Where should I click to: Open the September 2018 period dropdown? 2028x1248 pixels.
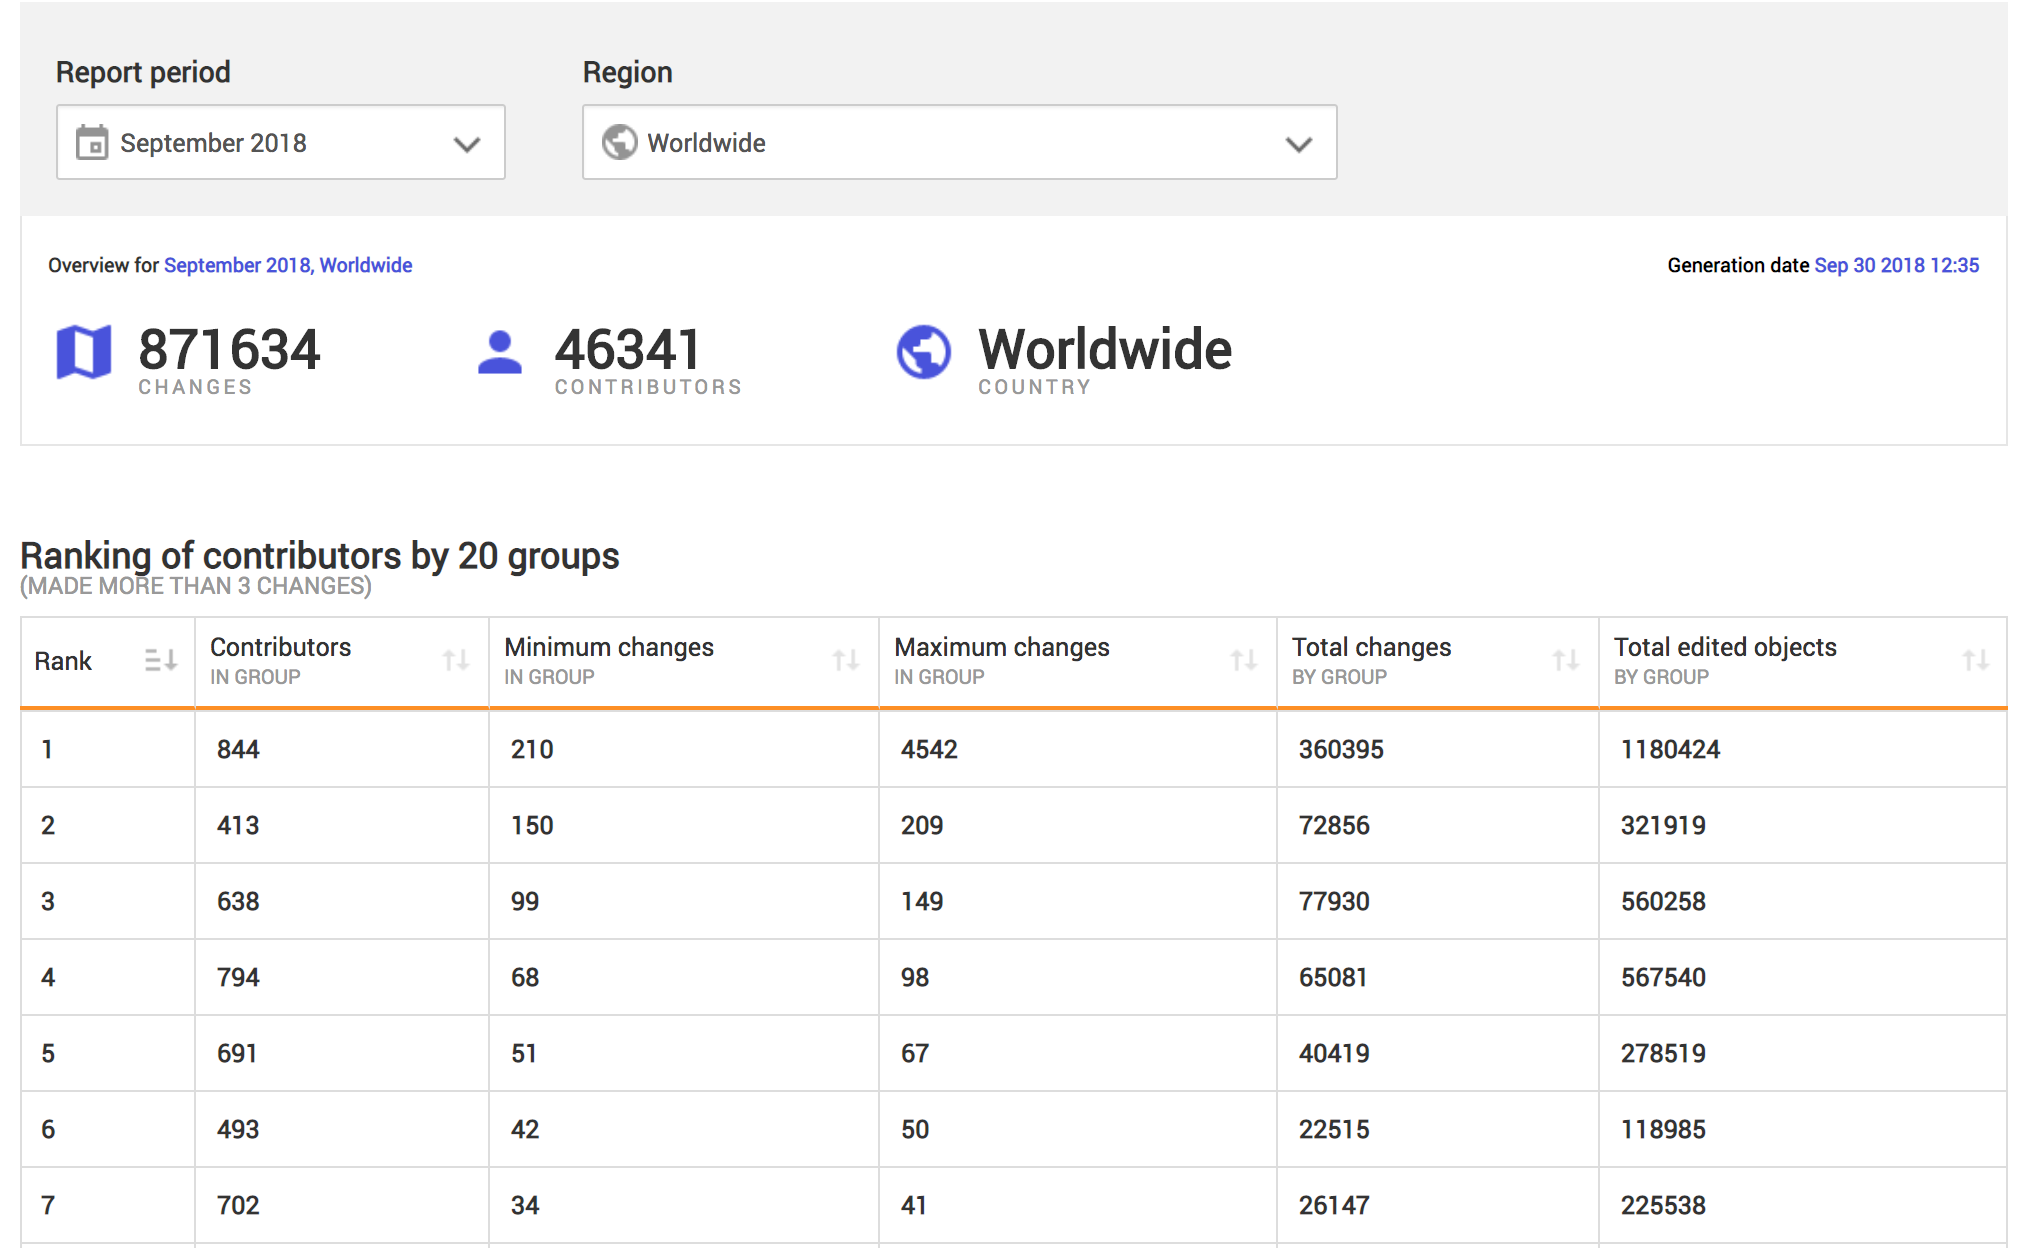pos(280,143)
